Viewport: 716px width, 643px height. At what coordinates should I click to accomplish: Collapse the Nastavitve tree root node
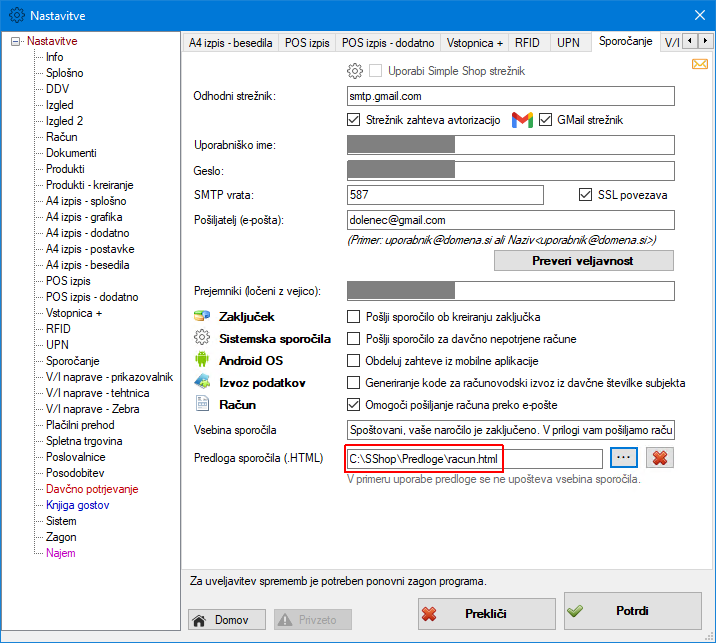tap(16, 42)
